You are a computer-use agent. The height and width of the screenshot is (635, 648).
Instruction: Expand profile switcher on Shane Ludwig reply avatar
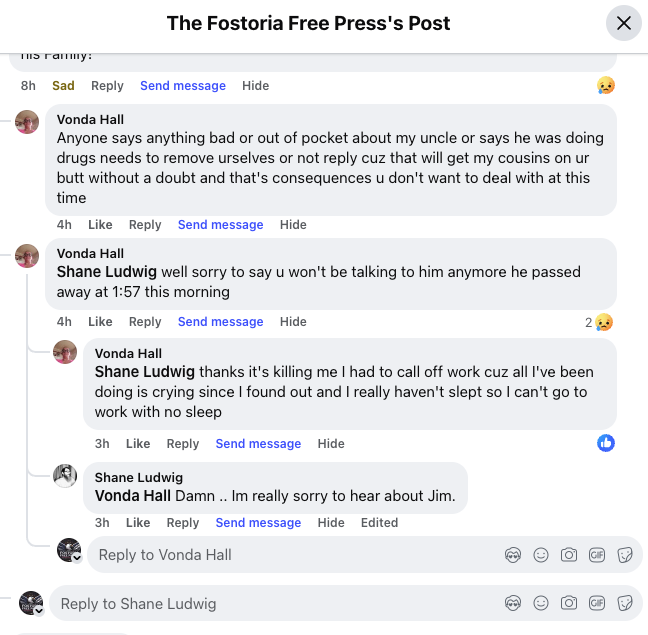[x=39, y=607]
